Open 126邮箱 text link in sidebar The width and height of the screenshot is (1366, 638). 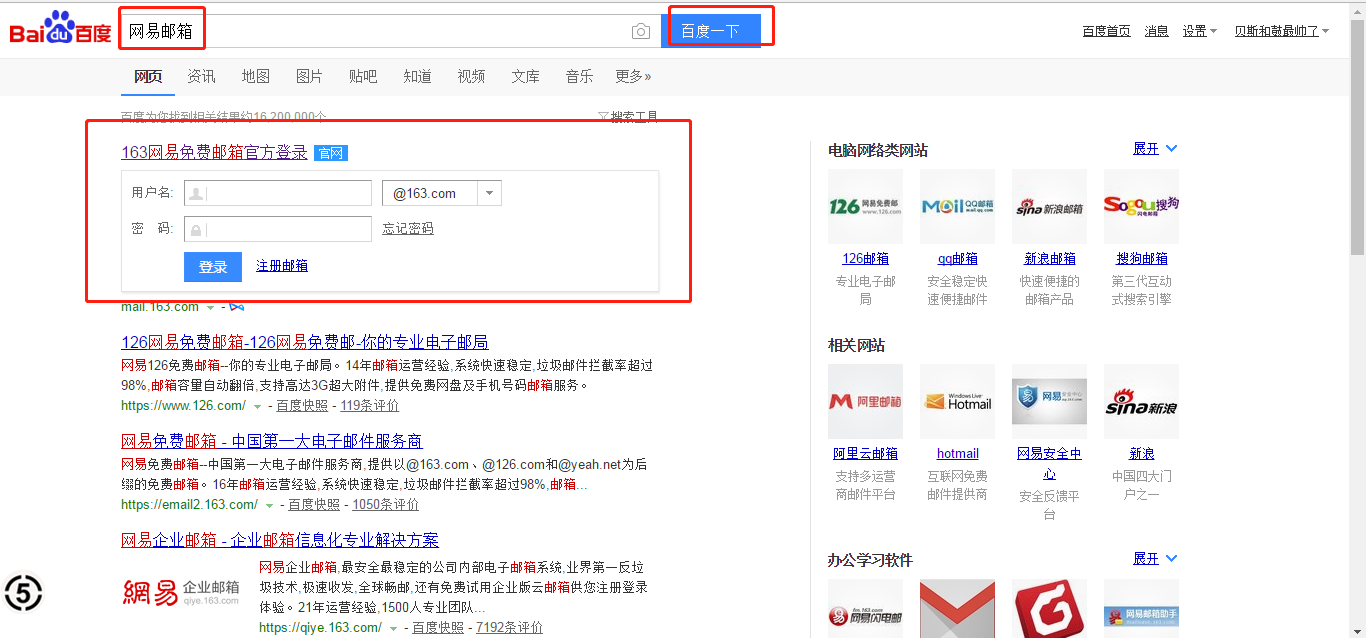click(865, 258)
